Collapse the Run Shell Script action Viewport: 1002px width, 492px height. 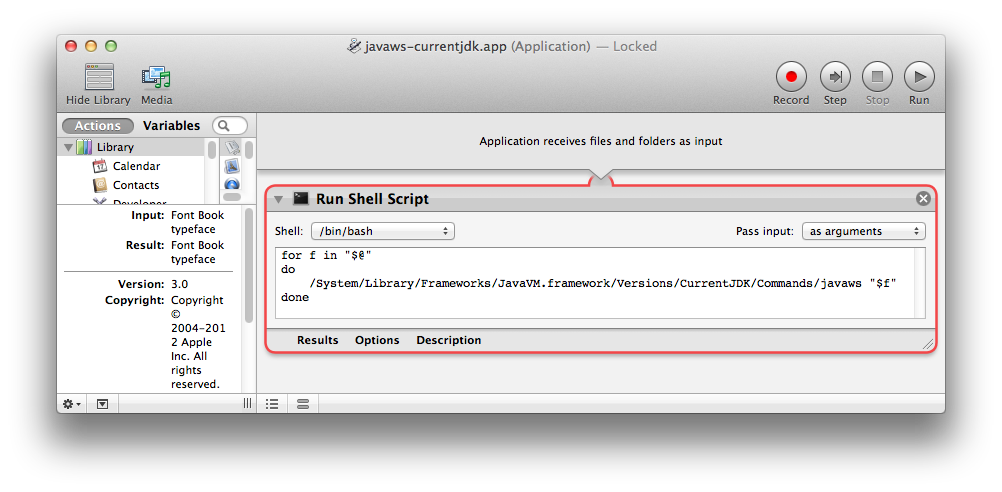coord(278,199)
